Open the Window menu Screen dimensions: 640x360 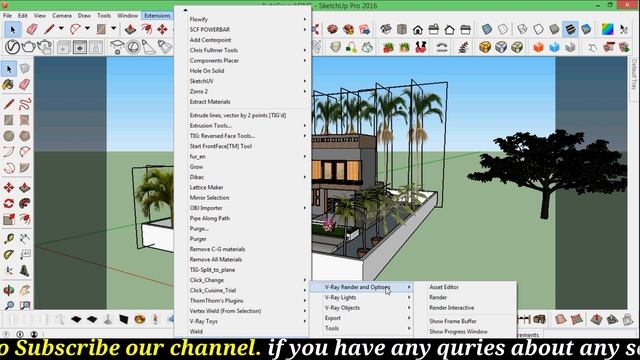pos(127,16)
